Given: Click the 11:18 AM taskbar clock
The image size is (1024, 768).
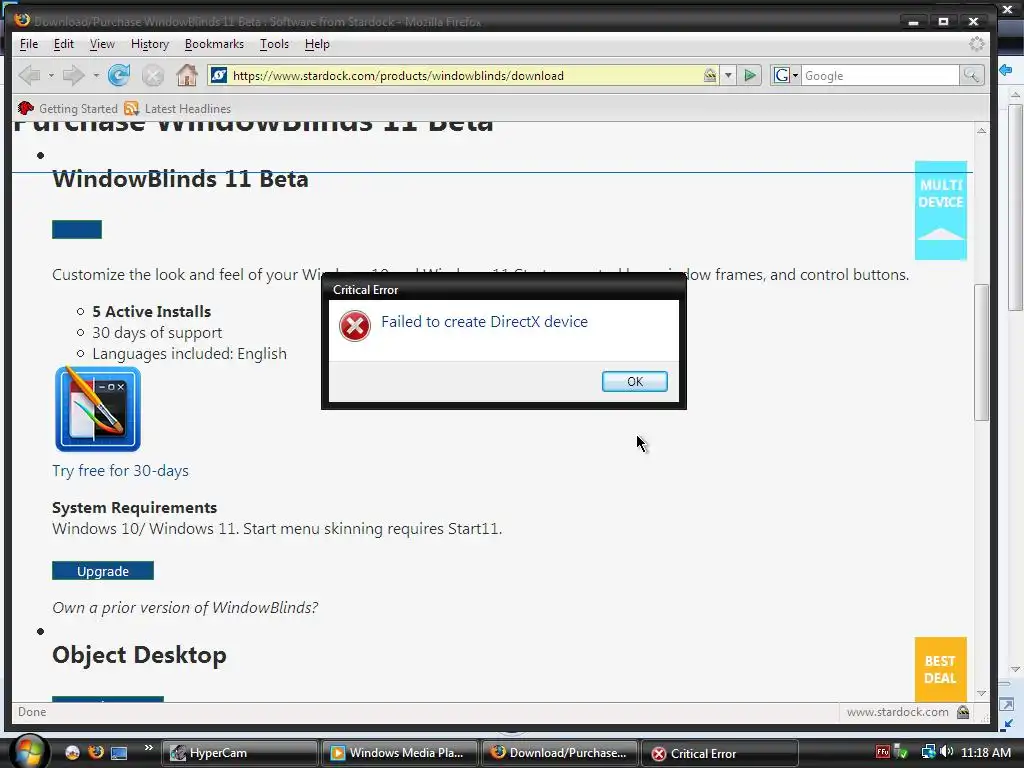Looking at the screenshot, I should (x=986, y=752).
